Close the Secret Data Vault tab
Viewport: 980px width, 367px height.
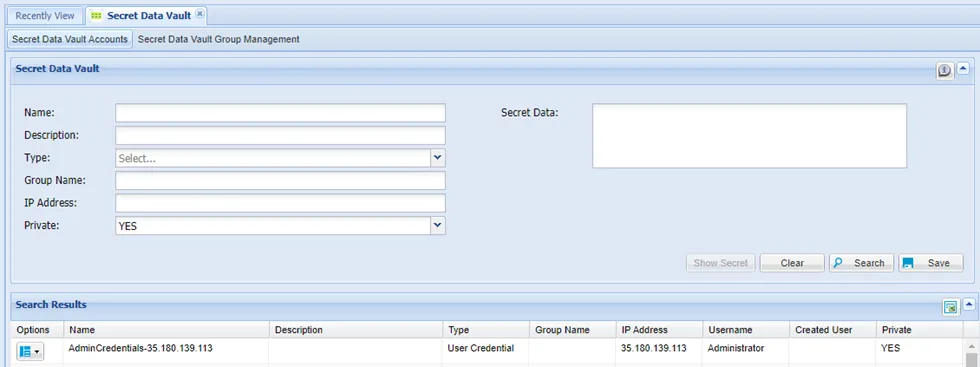pyautogui.click(x=199, y=14)
